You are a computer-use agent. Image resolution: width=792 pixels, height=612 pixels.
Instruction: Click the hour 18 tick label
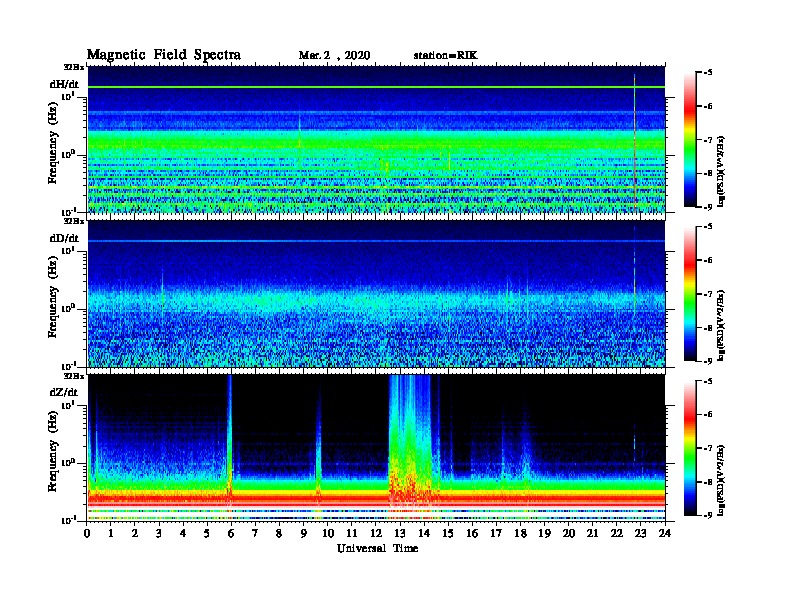[520, 534]
